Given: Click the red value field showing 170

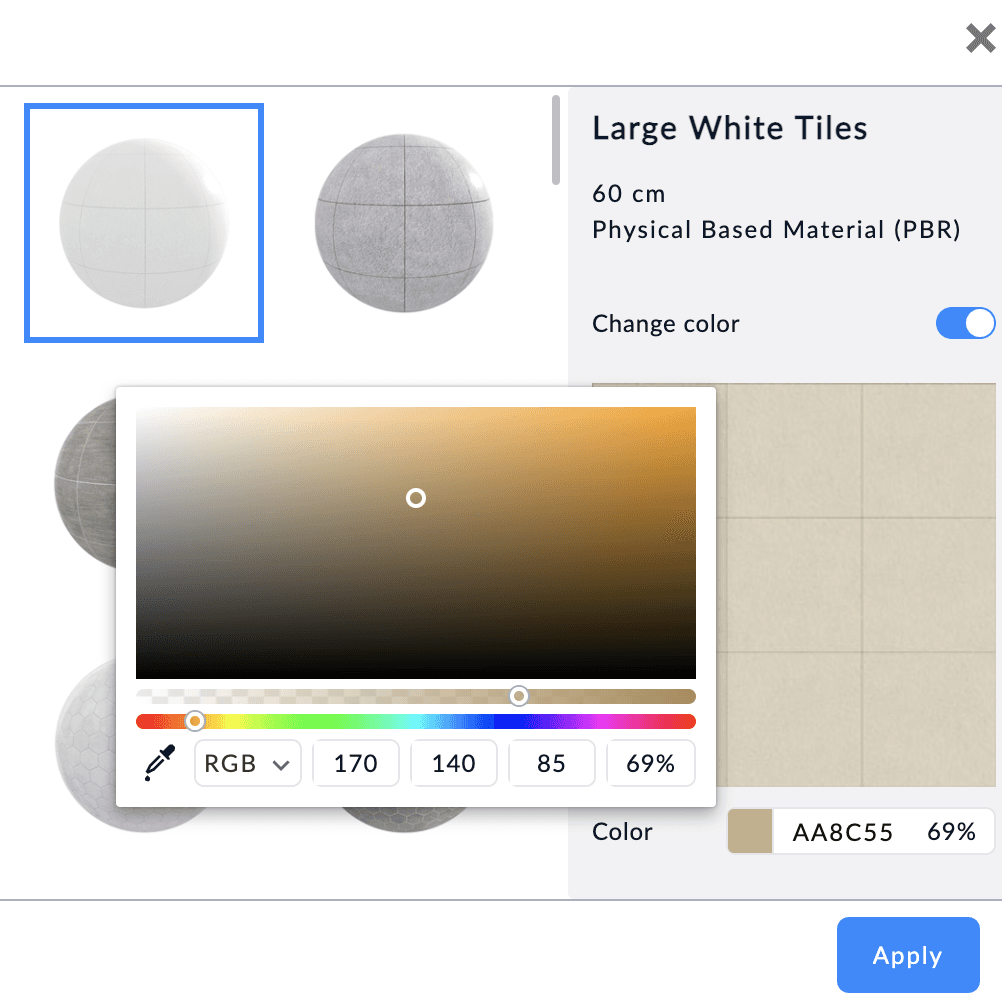Looking at the screenshot, I should click(356, 764).
